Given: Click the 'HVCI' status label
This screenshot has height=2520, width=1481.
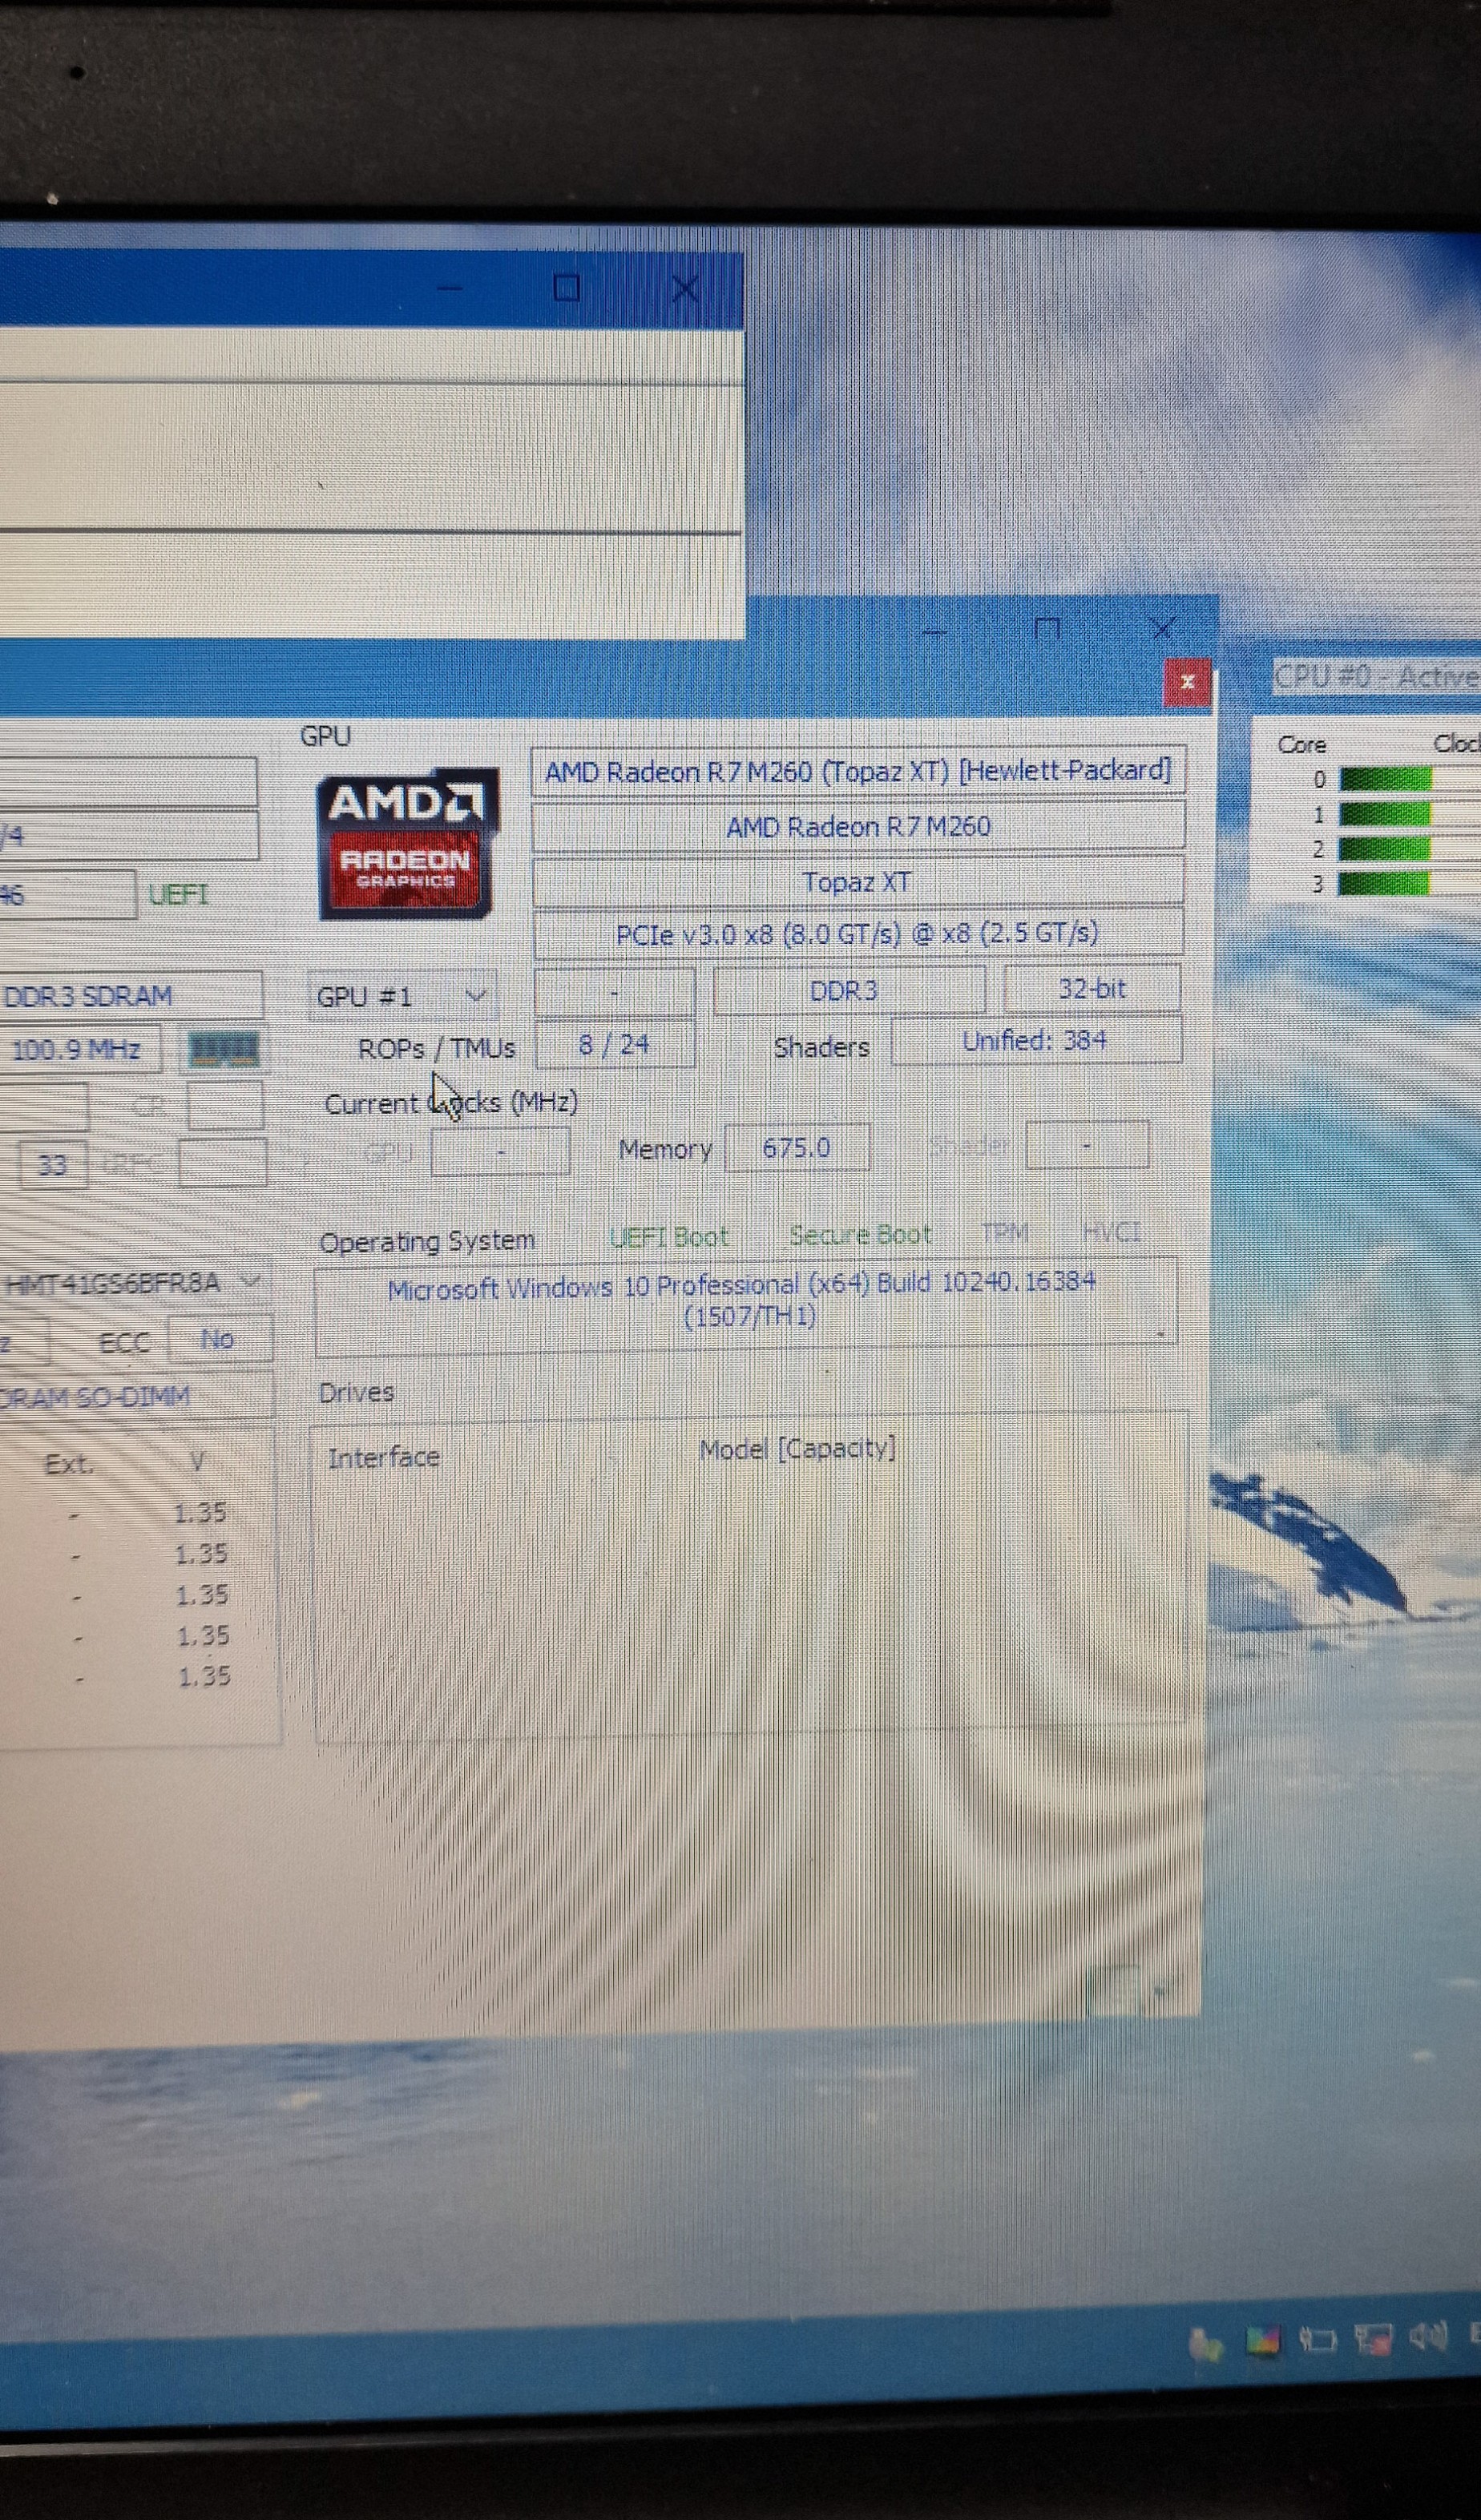Looking at the screenshot, I should point(1111,1232).
